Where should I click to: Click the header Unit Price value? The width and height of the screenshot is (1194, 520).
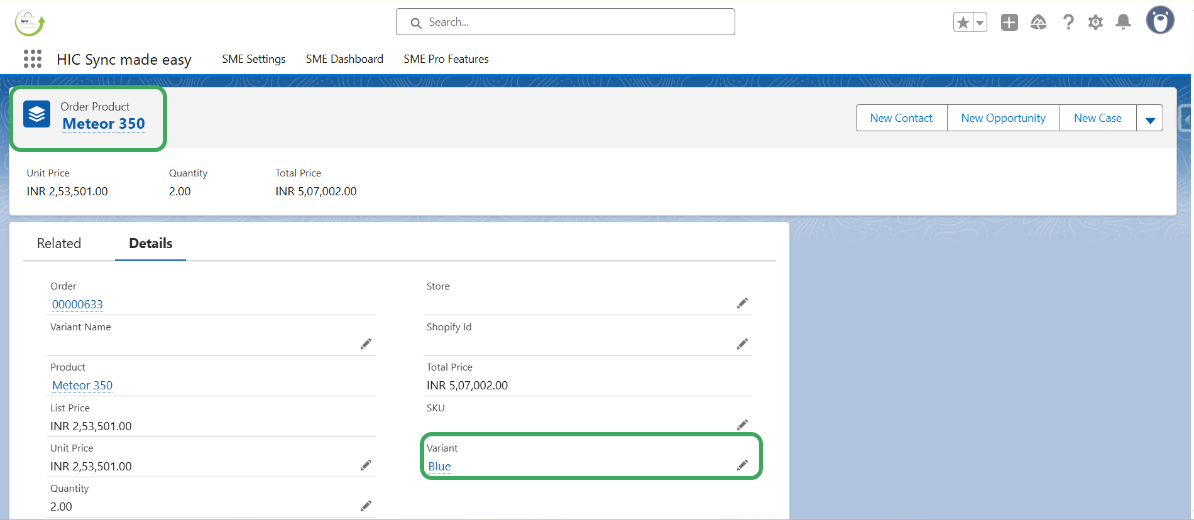[x=67, y=191]
